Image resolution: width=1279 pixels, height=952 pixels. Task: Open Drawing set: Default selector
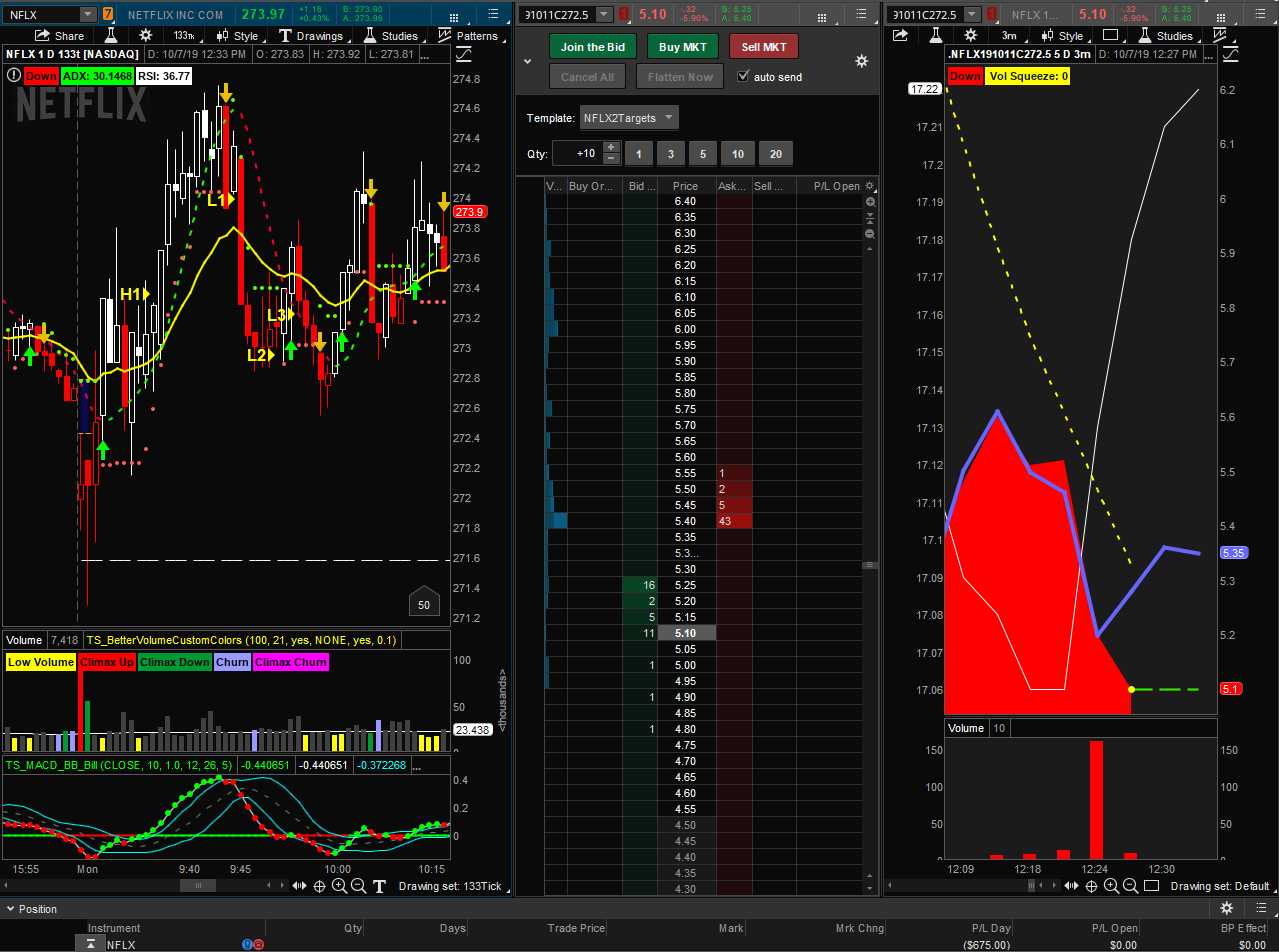(1220, 886)
